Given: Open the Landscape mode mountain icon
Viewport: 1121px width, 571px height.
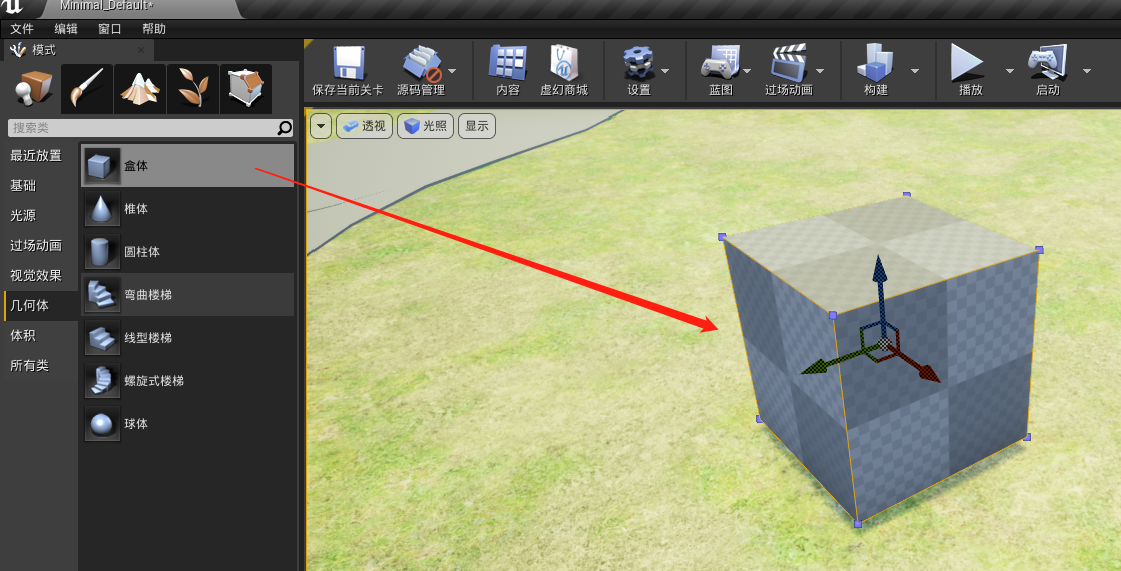Looking at the screenshot, I should tap(140, 89).
